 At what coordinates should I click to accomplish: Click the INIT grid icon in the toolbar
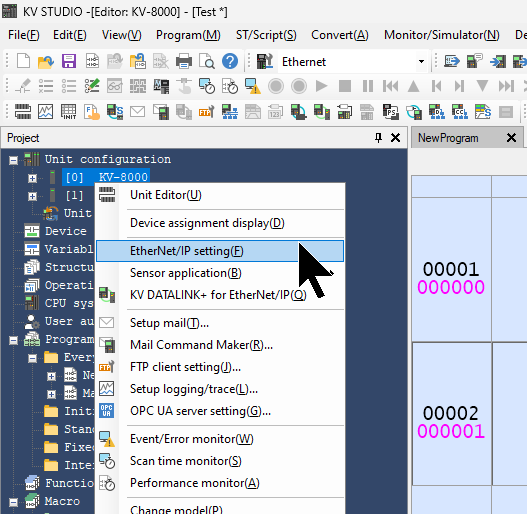[x=69, y=112]
